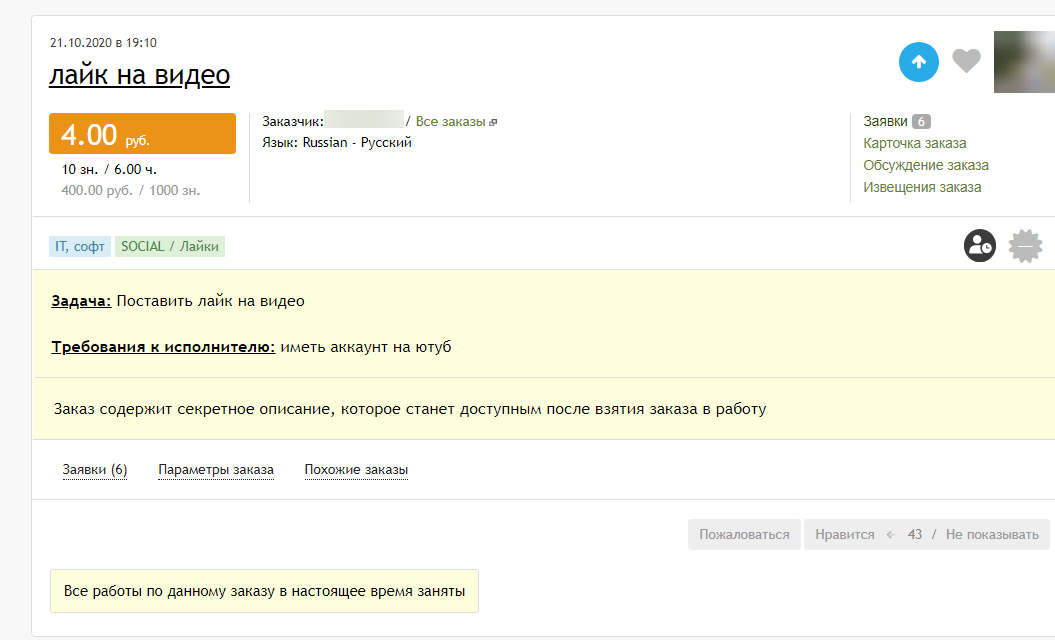Image resolution: width=1055 pixels, height=640 pixels.
Task: Add order to favorites with heart icon
Action: (966, 62)
